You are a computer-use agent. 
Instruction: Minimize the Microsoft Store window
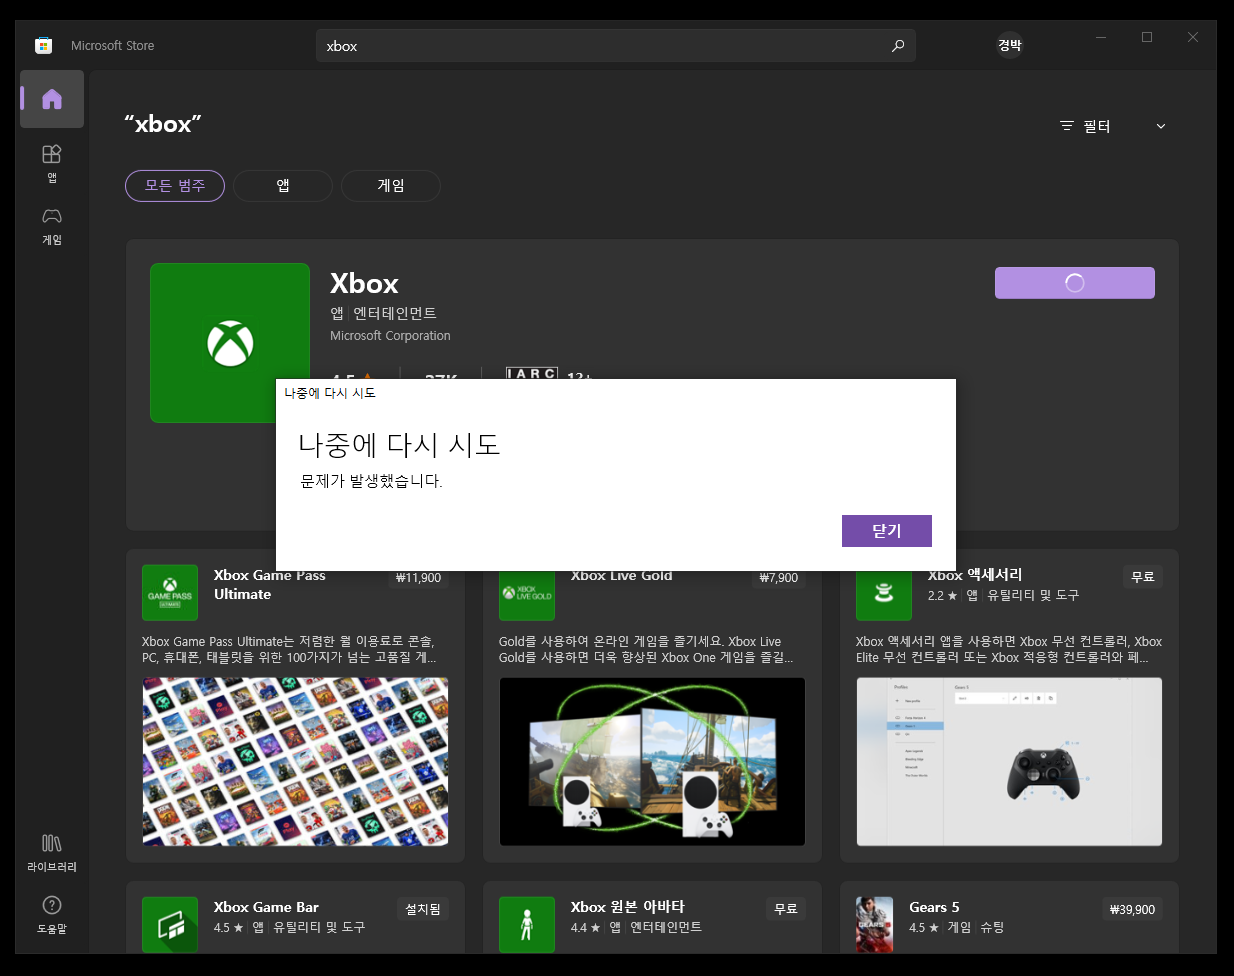point(1101,37)
